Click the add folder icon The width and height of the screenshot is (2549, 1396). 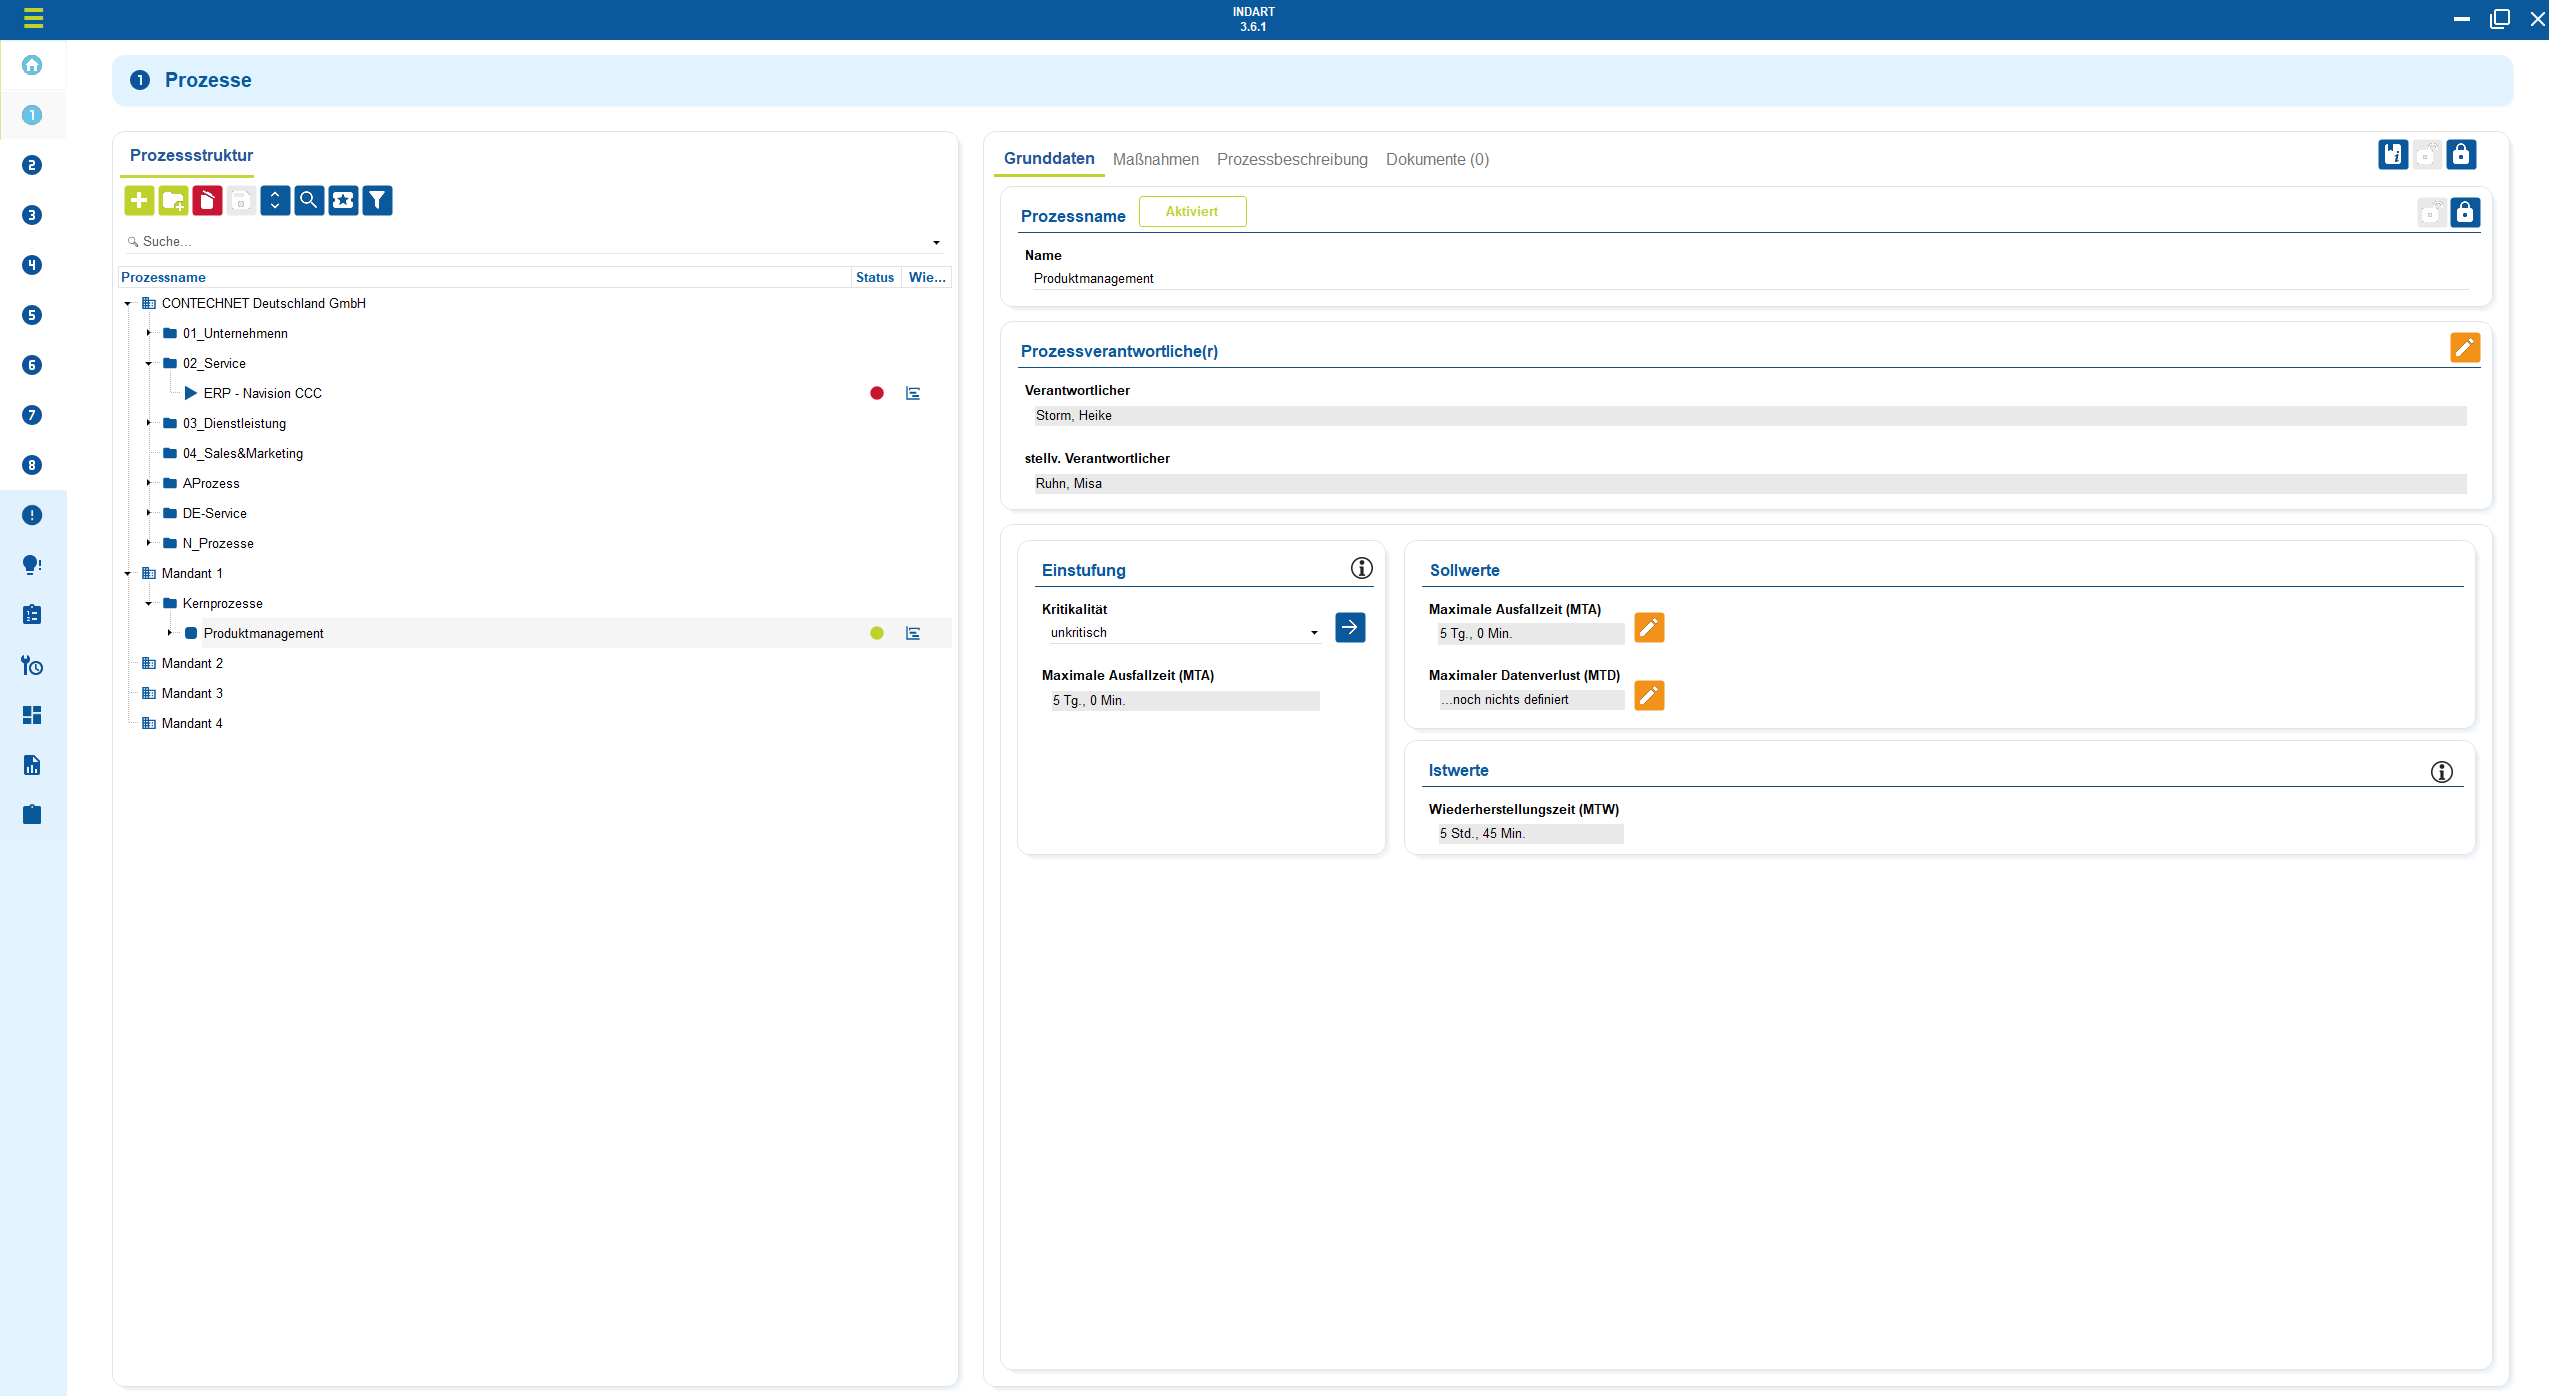pyautogui.click(x=173, y=200)
